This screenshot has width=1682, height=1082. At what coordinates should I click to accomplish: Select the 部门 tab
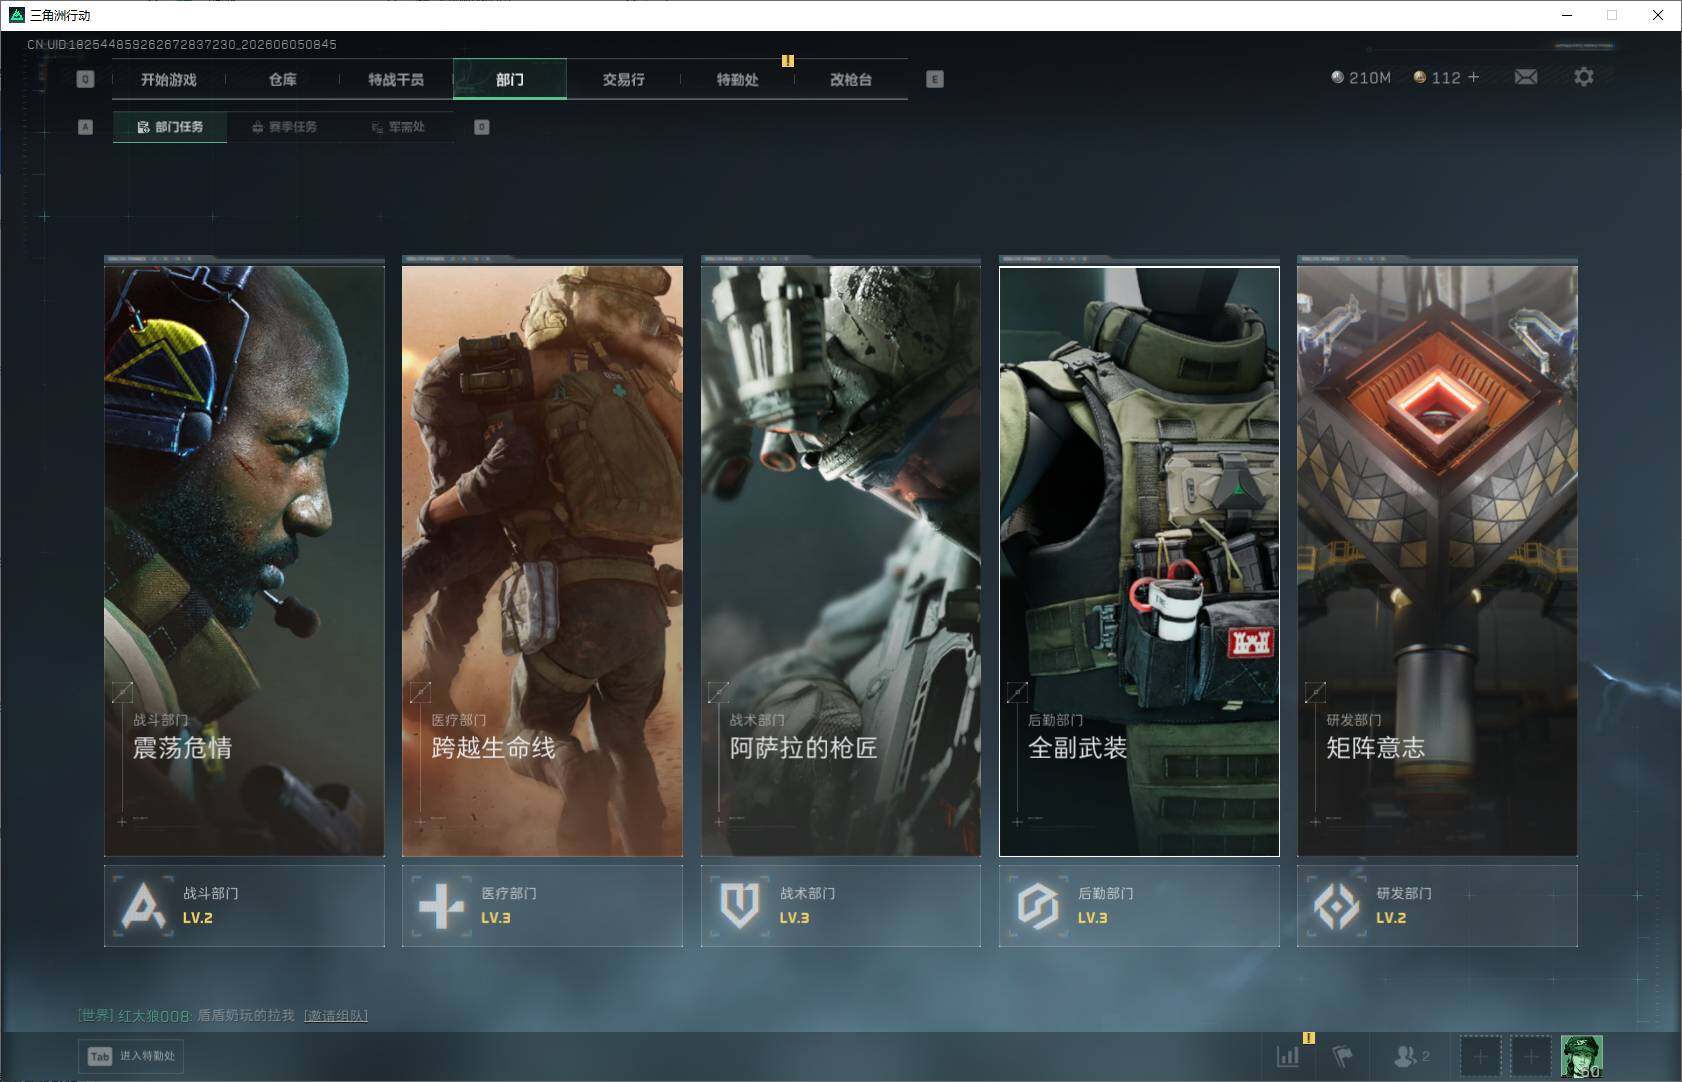(510, 79)
